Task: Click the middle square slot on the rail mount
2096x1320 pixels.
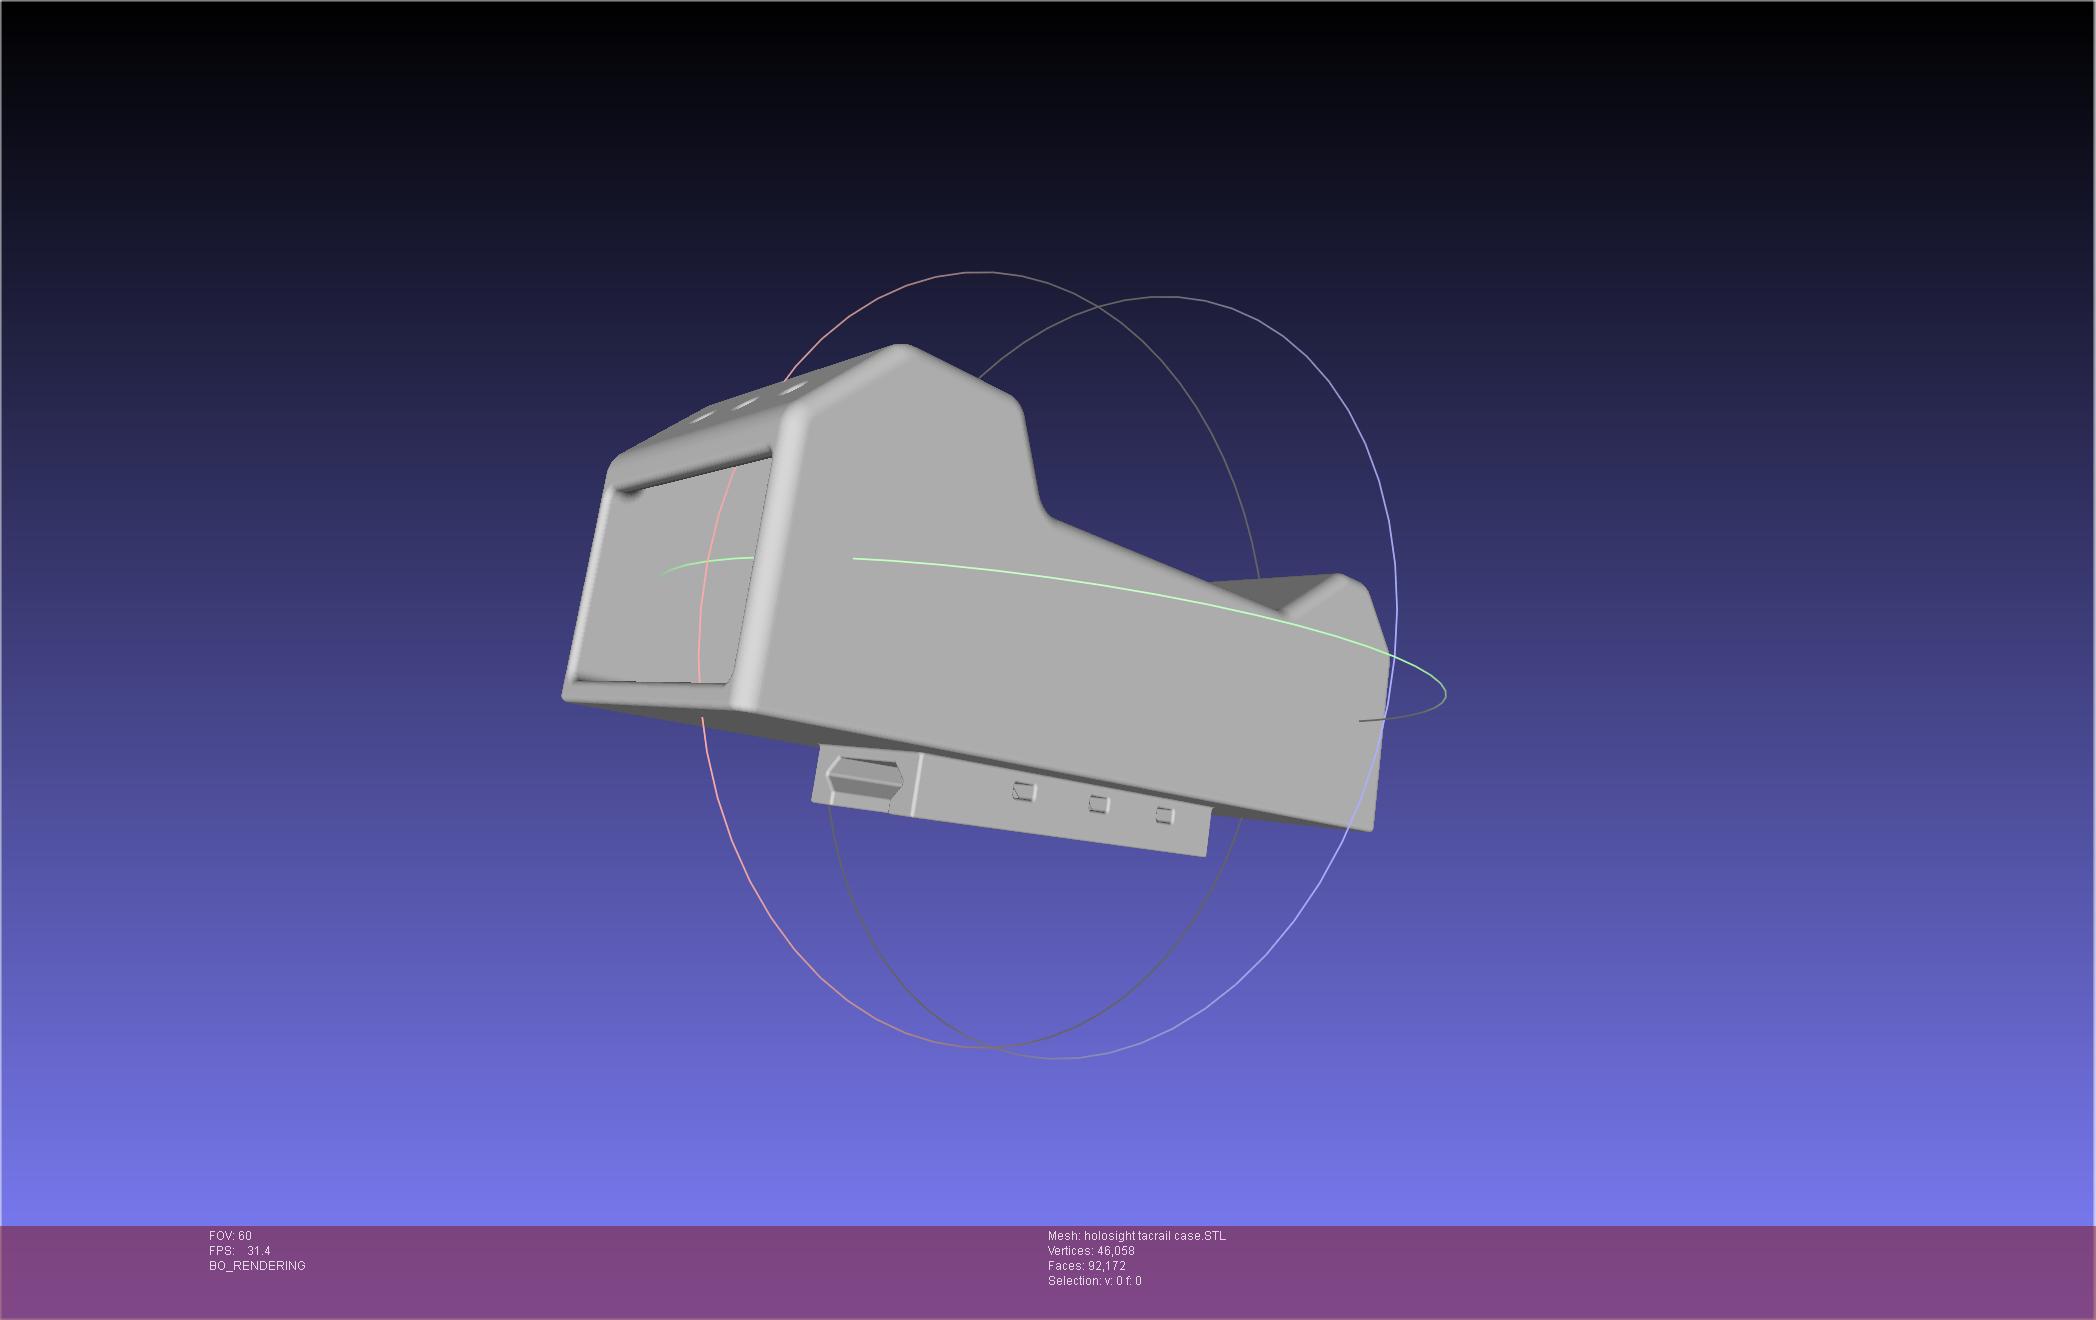Action: (x=1099, y=804)
